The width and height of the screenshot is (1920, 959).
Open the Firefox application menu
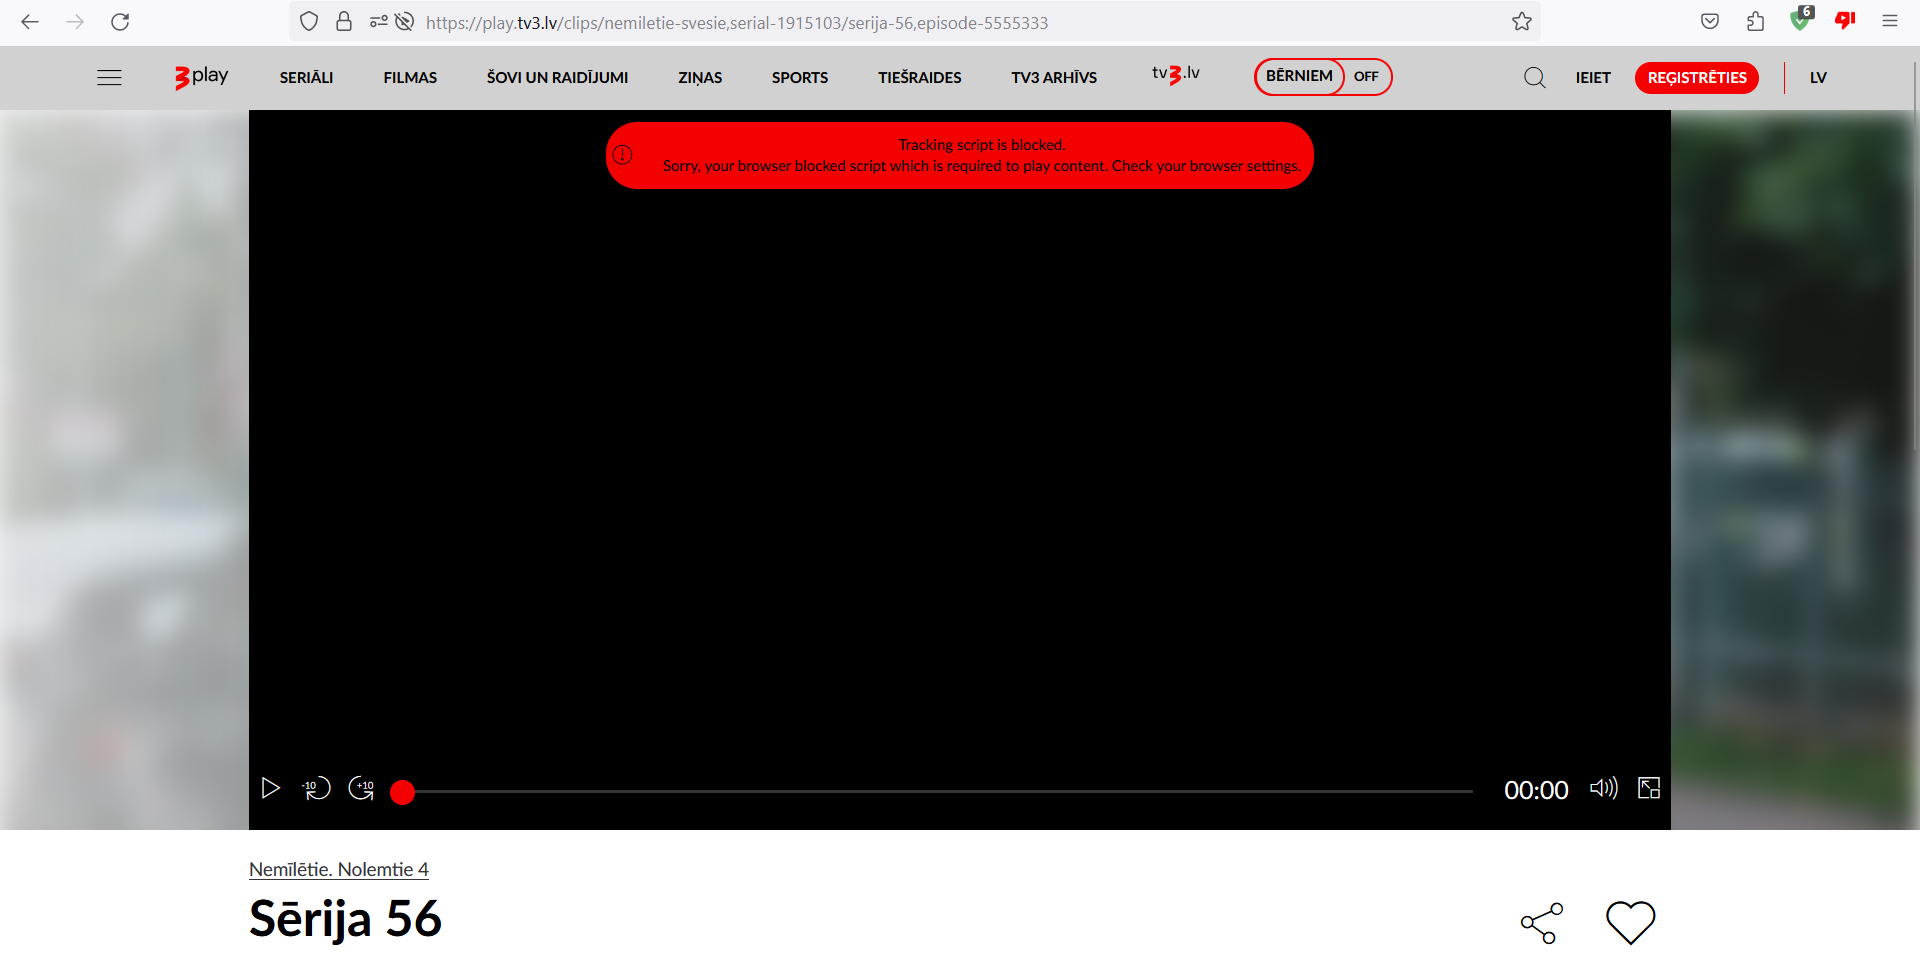pyautogui.click(x=1890, y=21)
